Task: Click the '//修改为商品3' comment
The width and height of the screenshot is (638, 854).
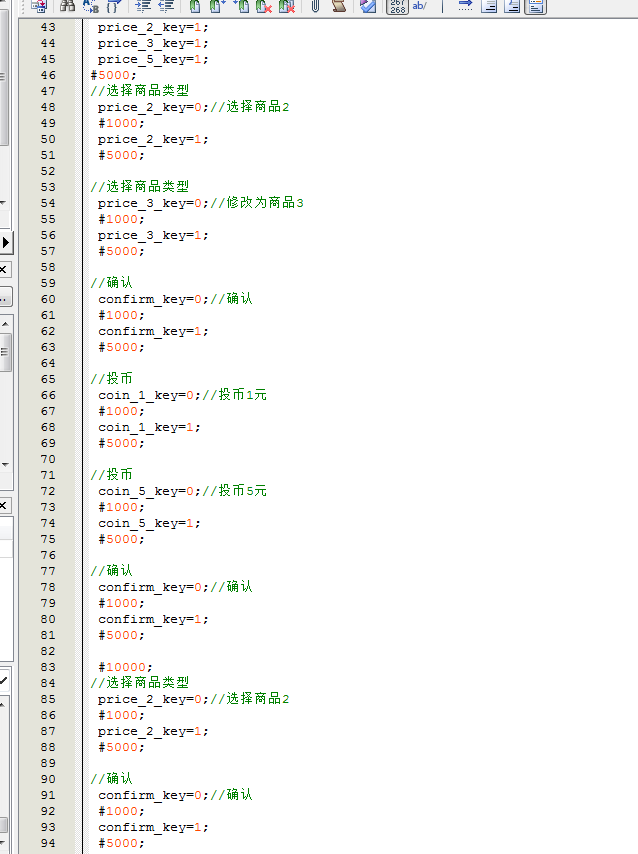Action: click(257, 203)
